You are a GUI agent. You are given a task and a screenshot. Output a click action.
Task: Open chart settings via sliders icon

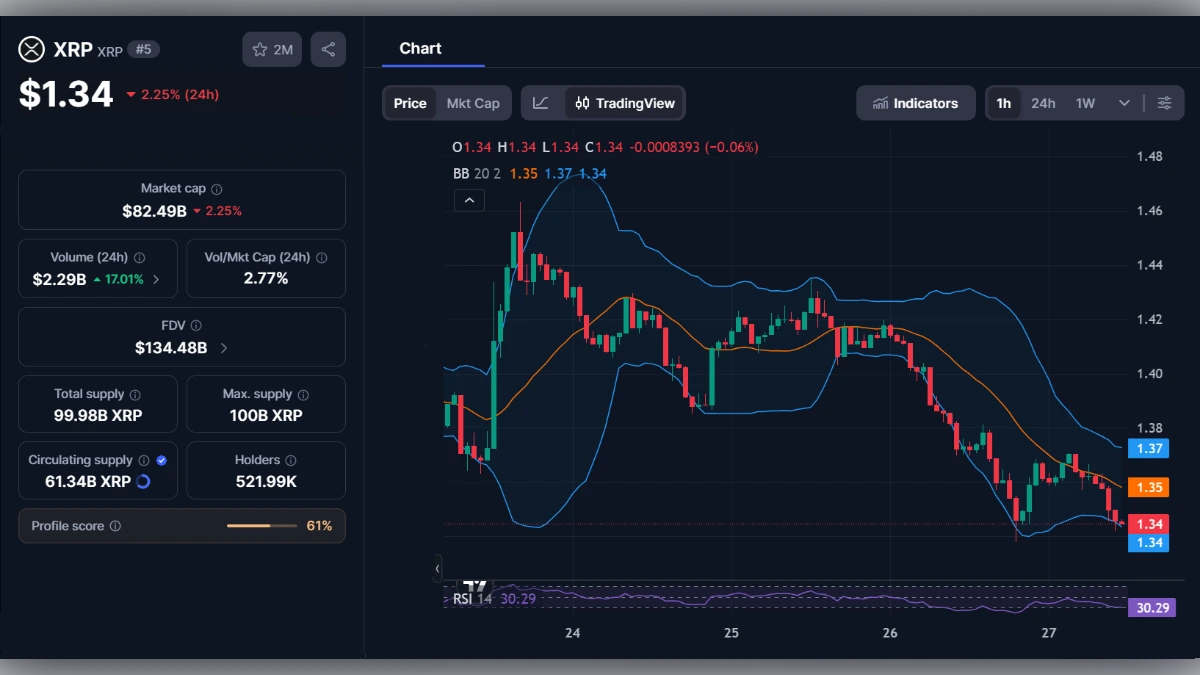(x=1164, y=102)
